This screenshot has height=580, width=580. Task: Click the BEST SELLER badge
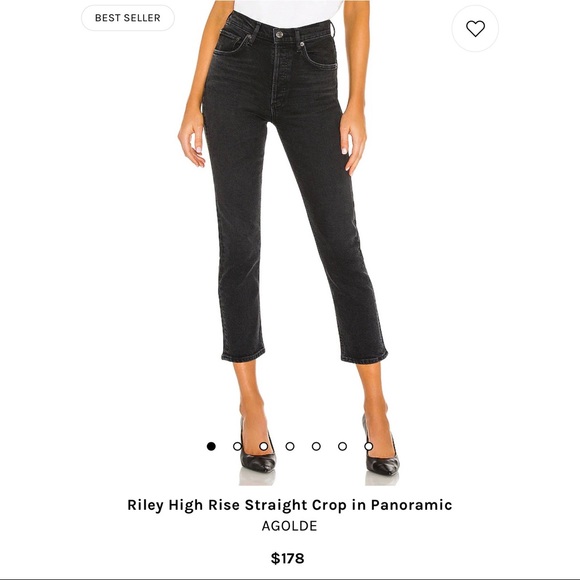point(128,18)
